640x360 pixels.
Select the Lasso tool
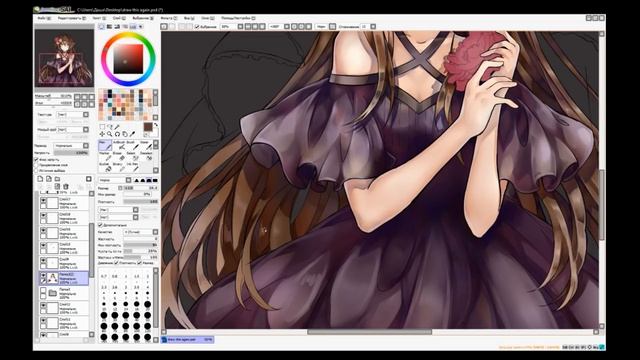[109, 127]
